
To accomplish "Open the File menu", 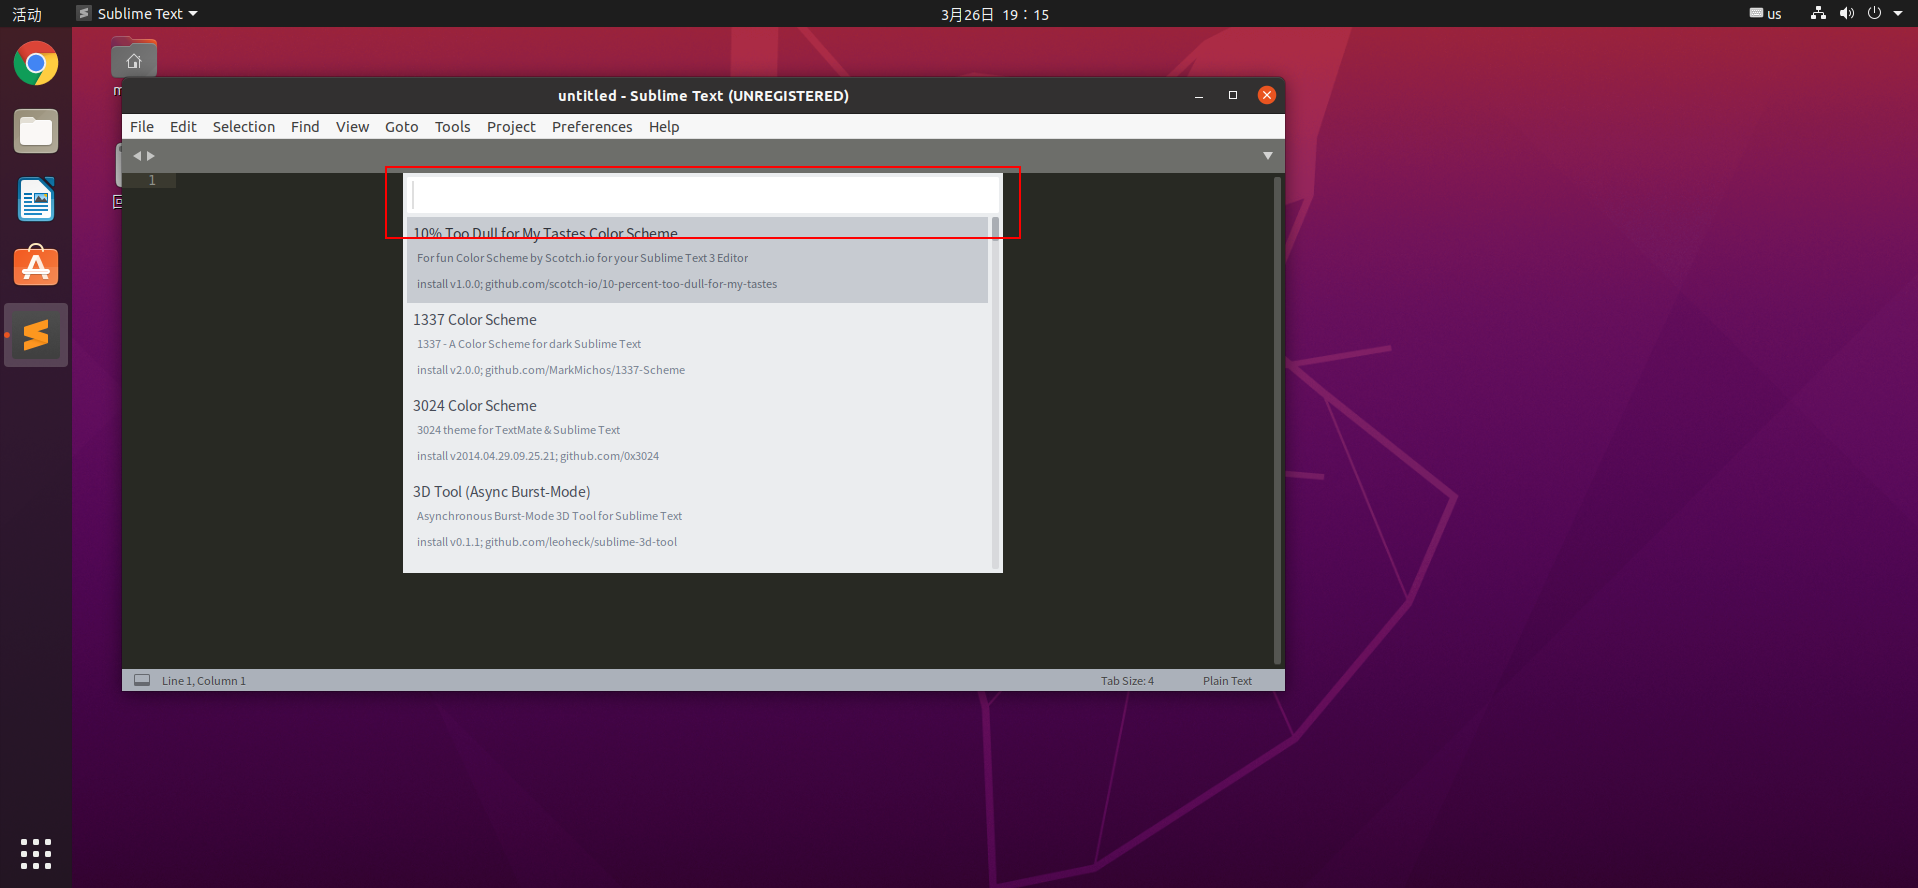I will click(x=142, y=127).
